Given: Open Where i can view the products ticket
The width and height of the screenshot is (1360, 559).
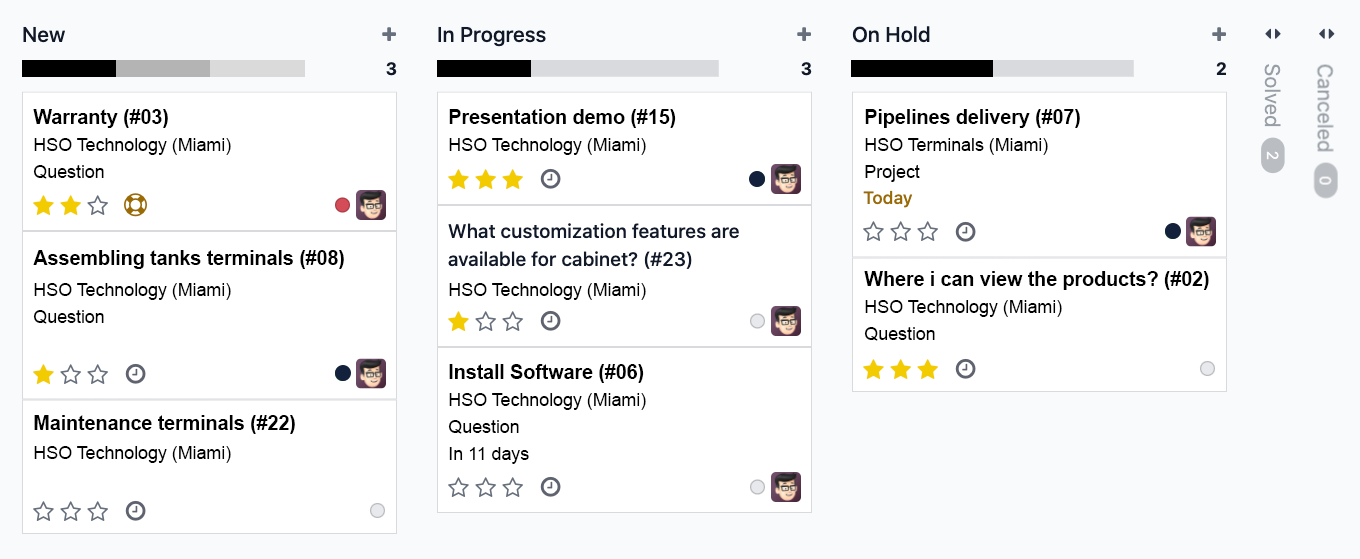Looking at the screenshot, I should [x=1037, y=279].
